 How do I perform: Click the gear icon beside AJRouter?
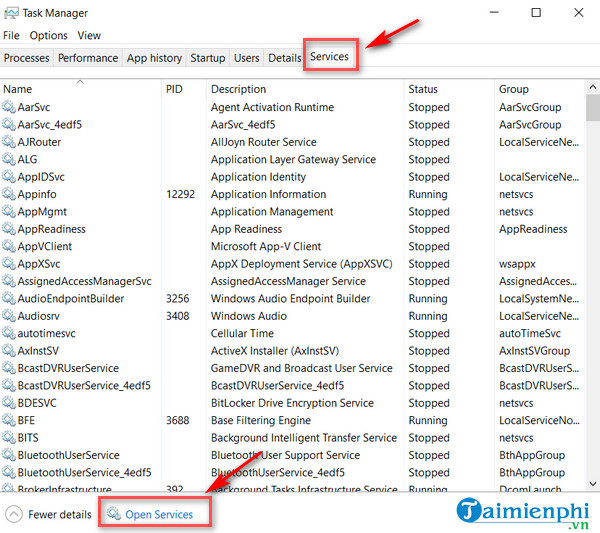9,142
